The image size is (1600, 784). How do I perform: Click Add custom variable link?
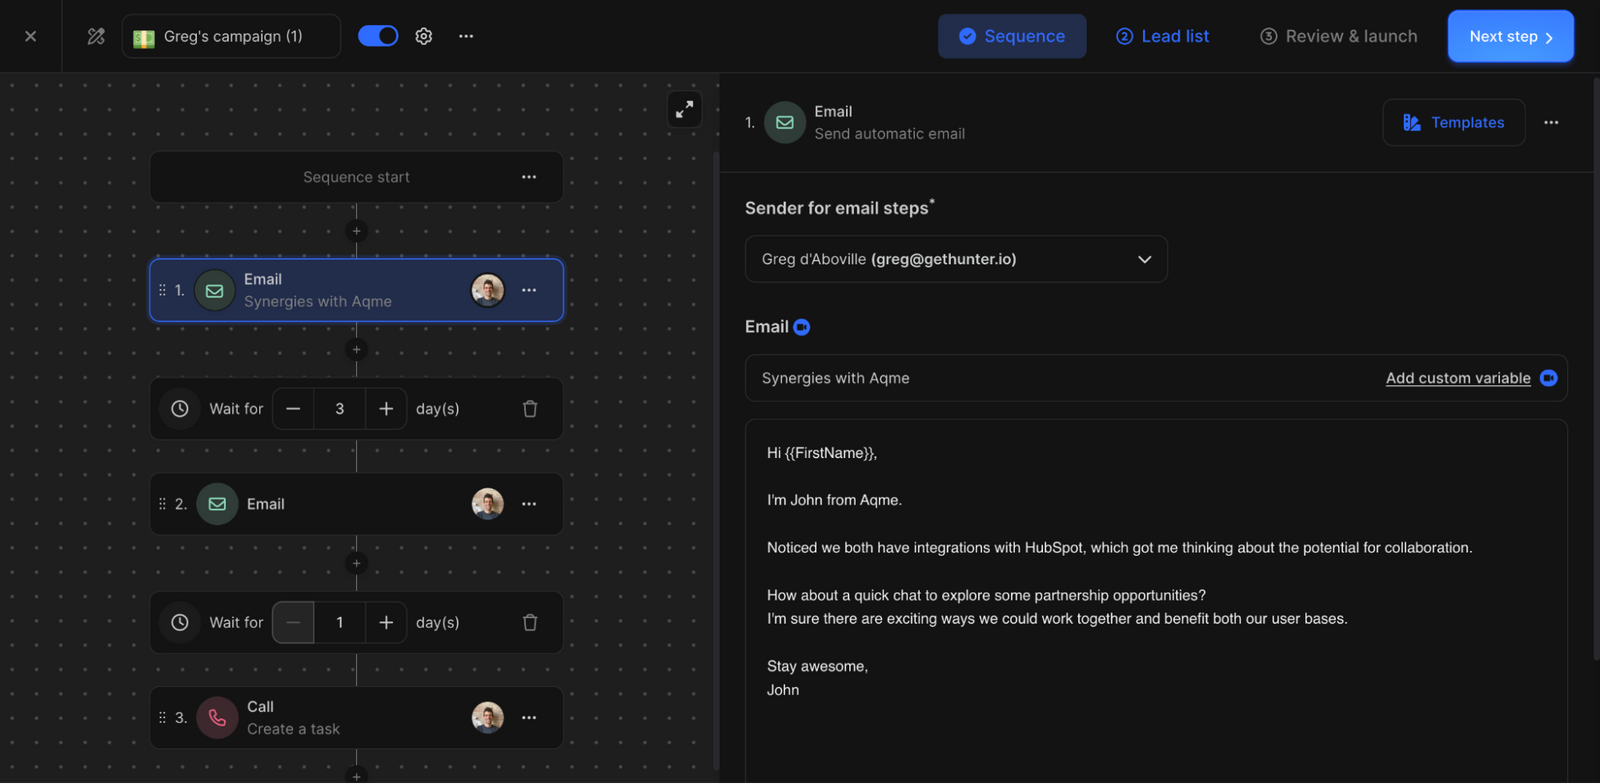(x=1457, y=378)
